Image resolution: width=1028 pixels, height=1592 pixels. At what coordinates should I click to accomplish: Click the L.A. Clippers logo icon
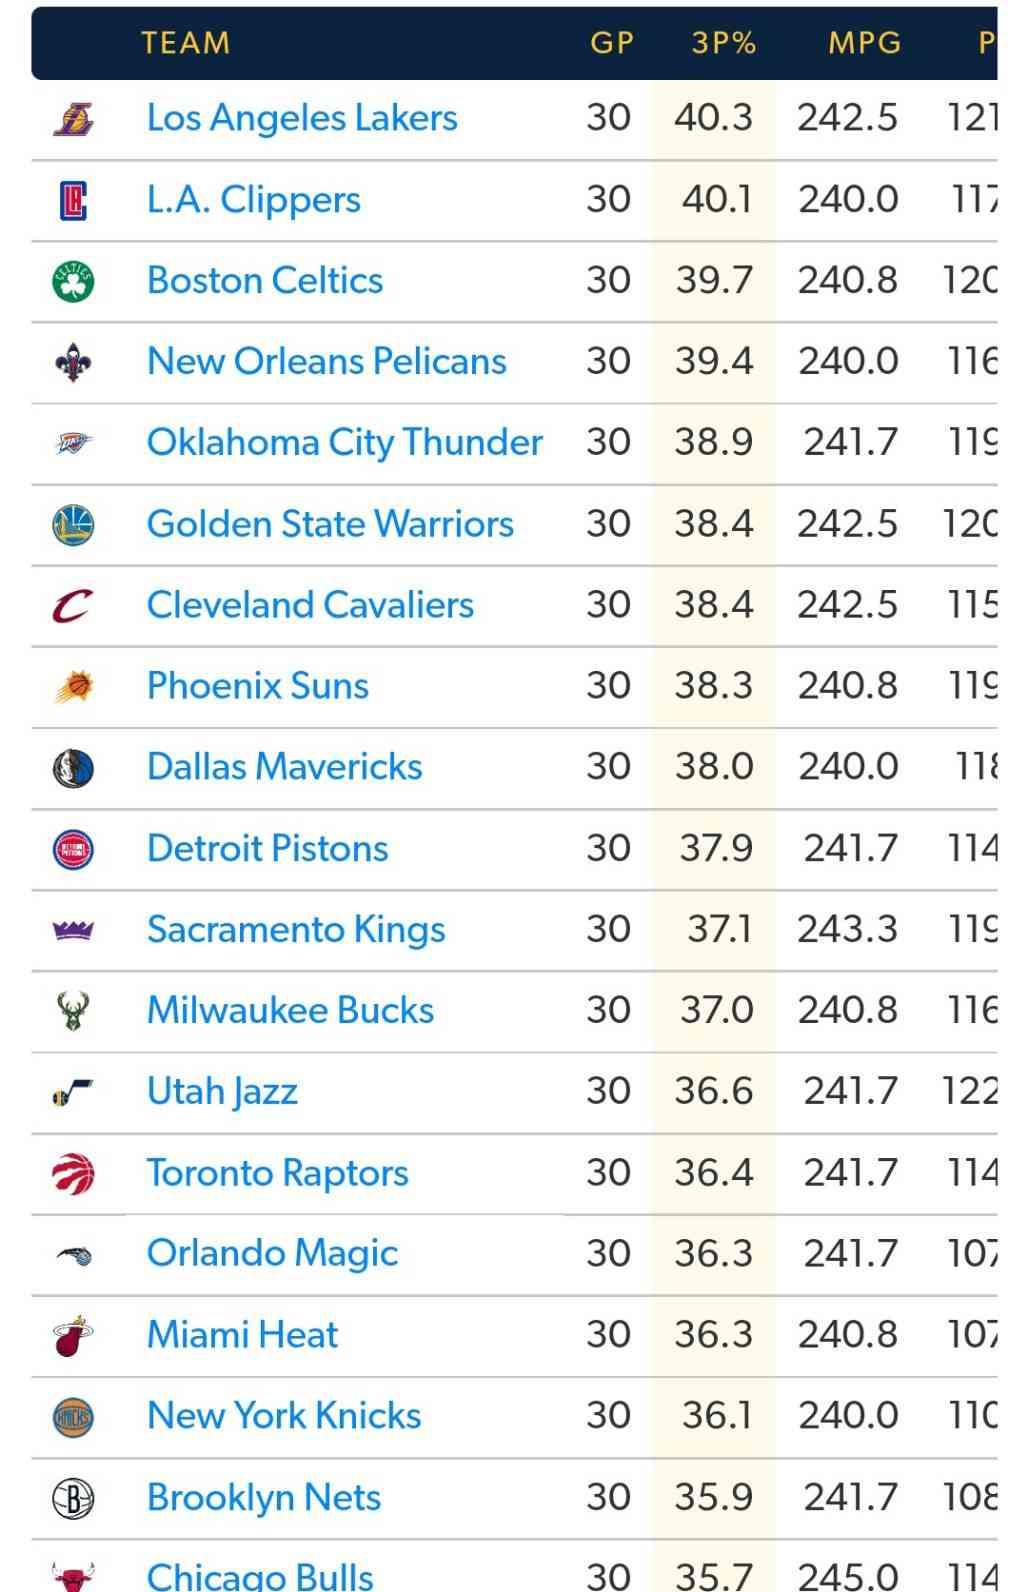click(x=73, y=200)
